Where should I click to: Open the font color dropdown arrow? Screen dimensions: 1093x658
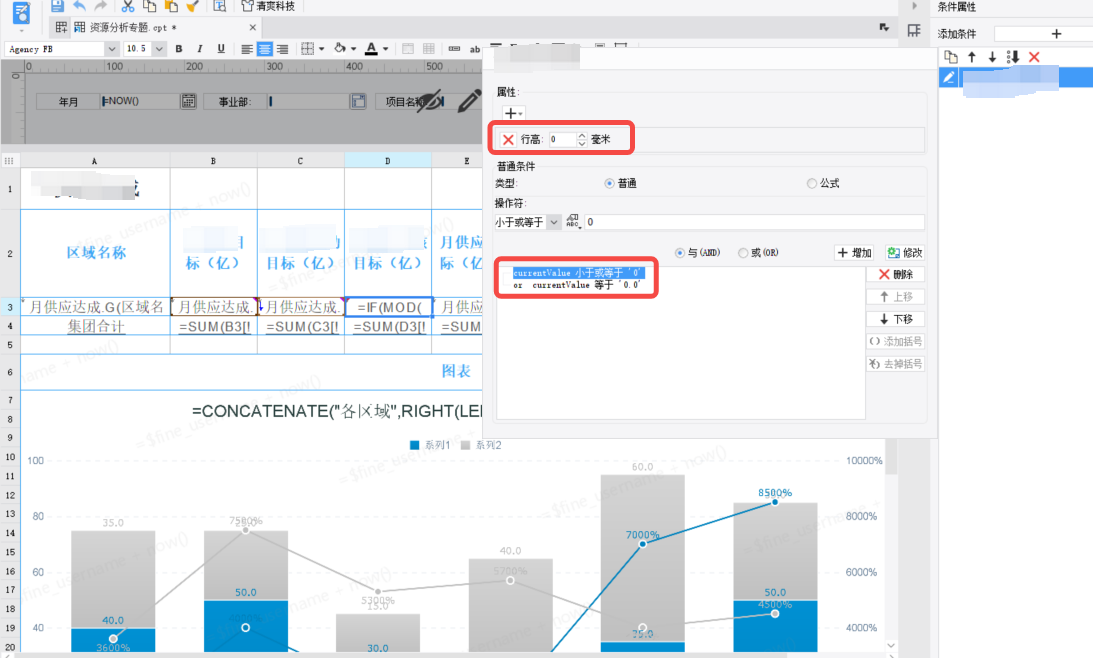click(385, 49)
